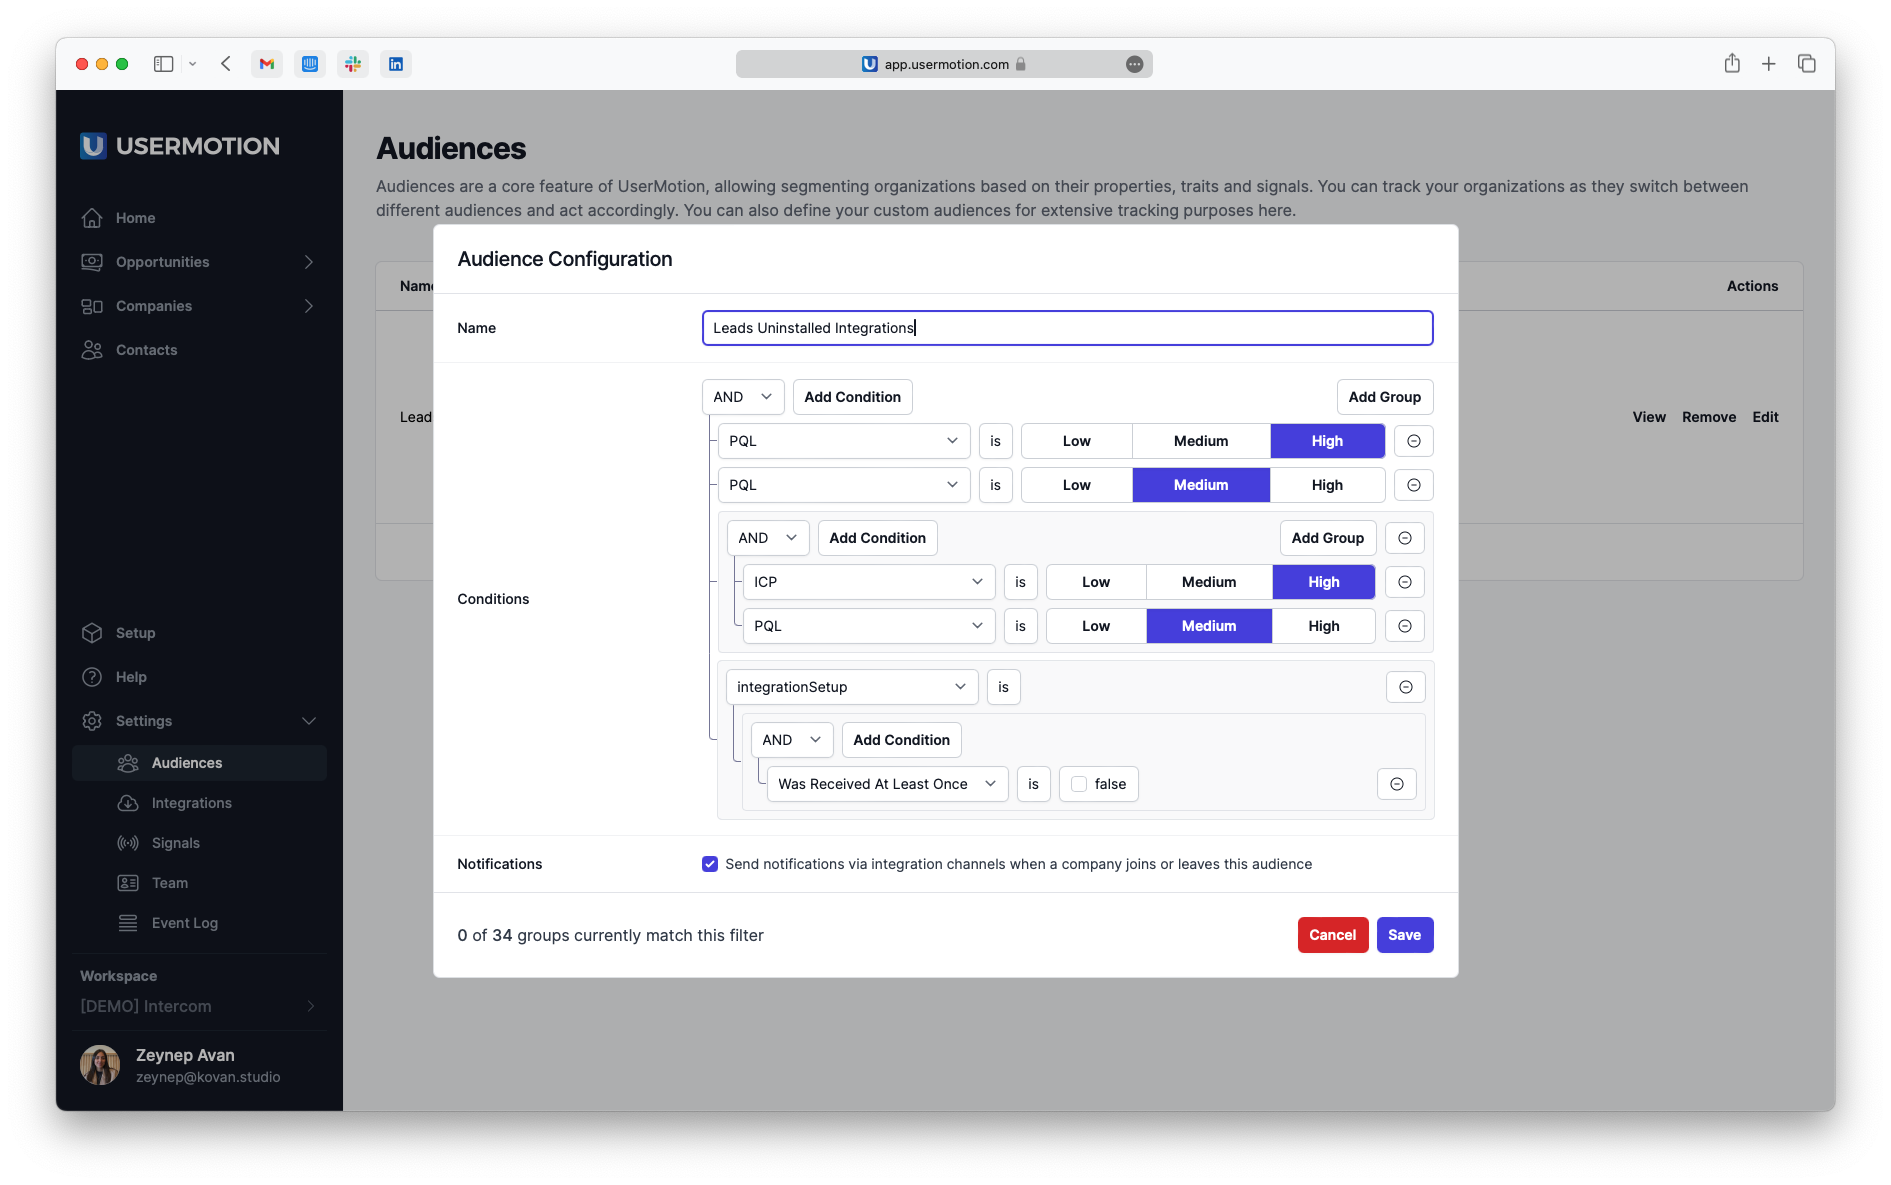The image size is (1891, 1185).
Task: Click inside the audience Name field
Action: coord(1066,328)
